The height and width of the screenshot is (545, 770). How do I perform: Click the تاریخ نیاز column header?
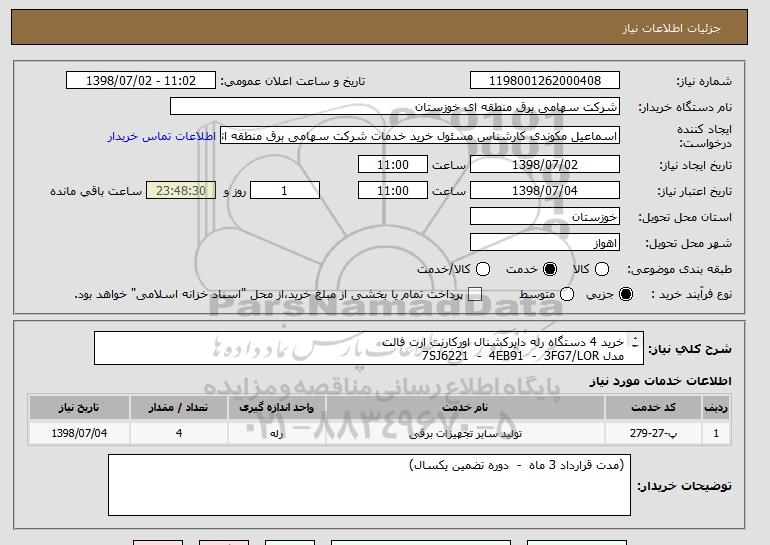[x=79, y=408]
